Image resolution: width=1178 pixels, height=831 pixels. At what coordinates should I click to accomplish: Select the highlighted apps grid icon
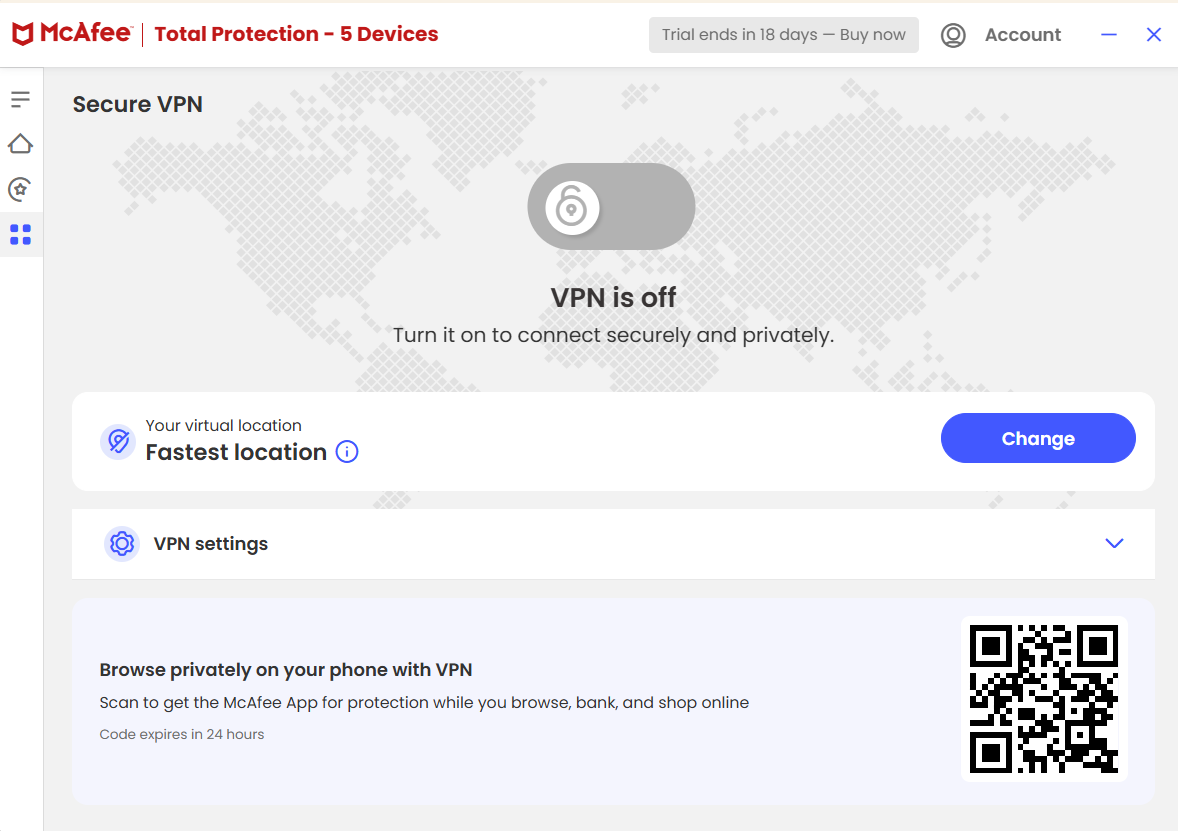(x=21, y=234)
